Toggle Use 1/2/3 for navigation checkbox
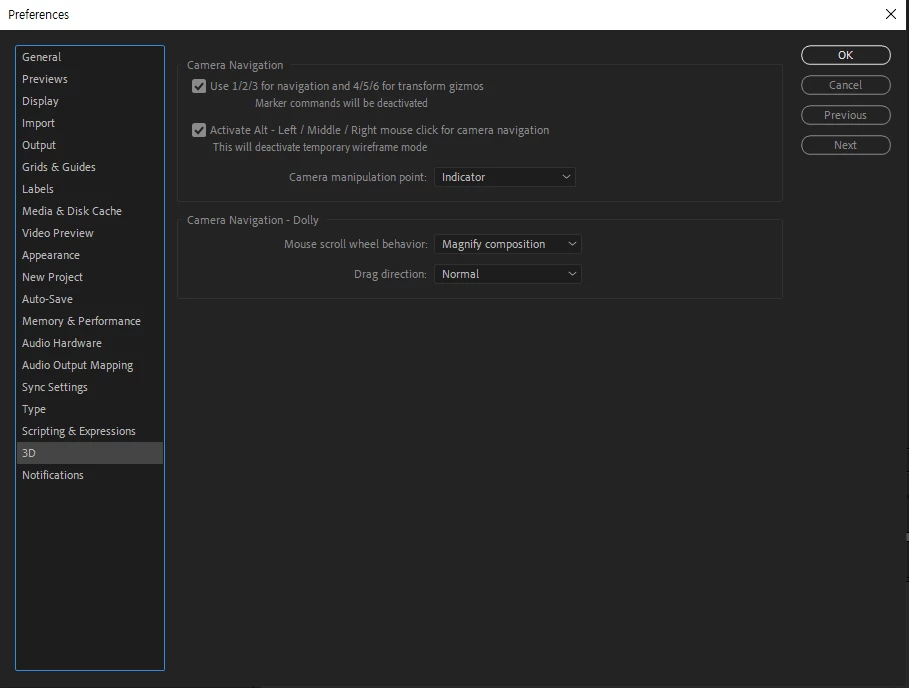The height and width of the screenshot is (688, 909). tap(199, 86)
